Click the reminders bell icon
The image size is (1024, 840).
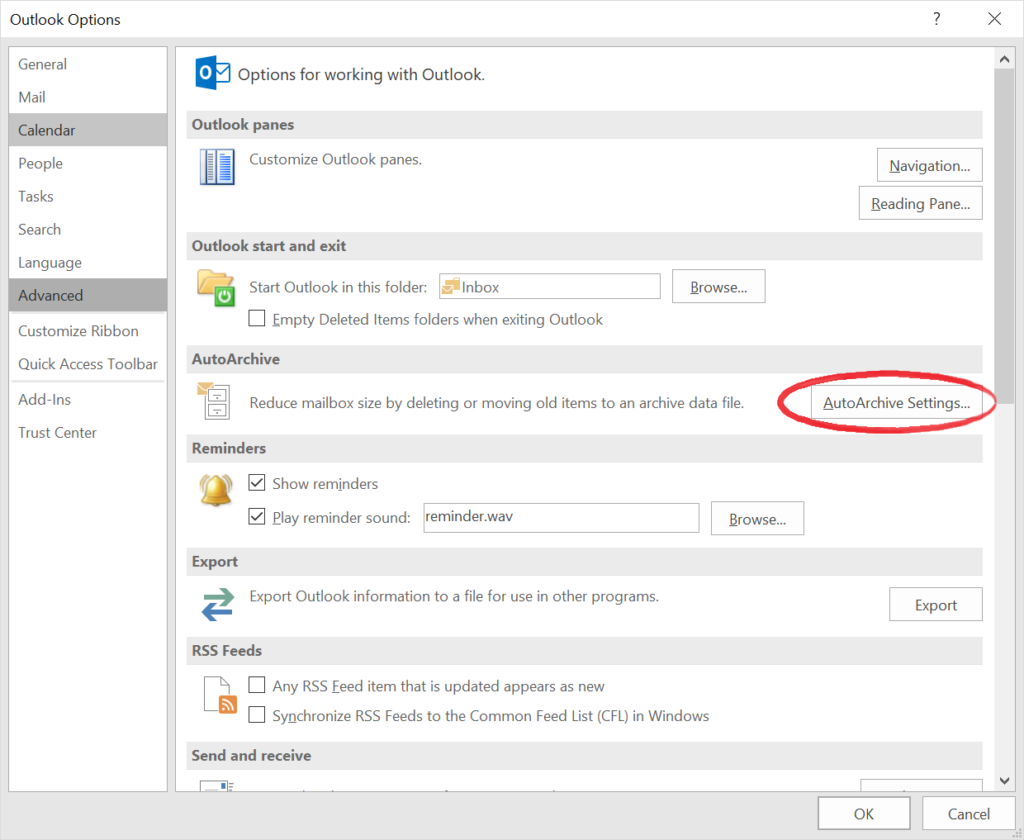[216, 490]
